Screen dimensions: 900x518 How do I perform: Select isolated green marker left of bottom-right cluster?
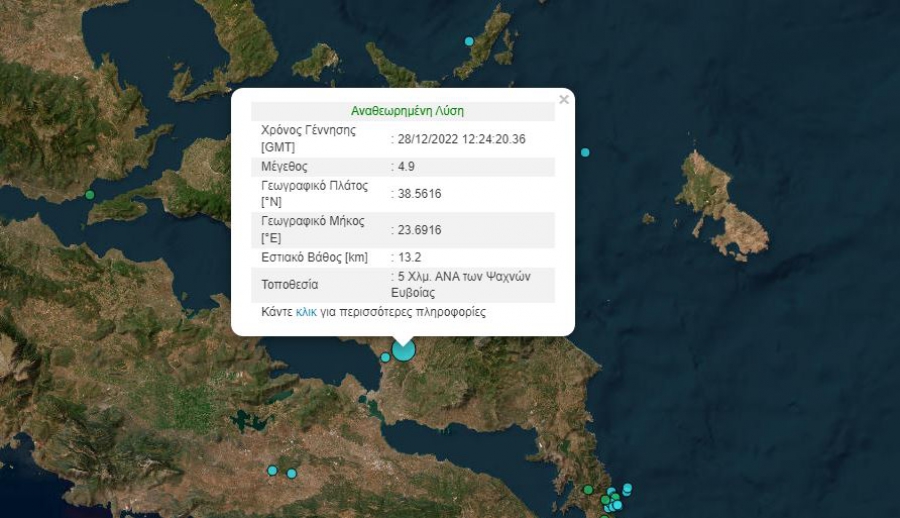click(x=588, y=489)
